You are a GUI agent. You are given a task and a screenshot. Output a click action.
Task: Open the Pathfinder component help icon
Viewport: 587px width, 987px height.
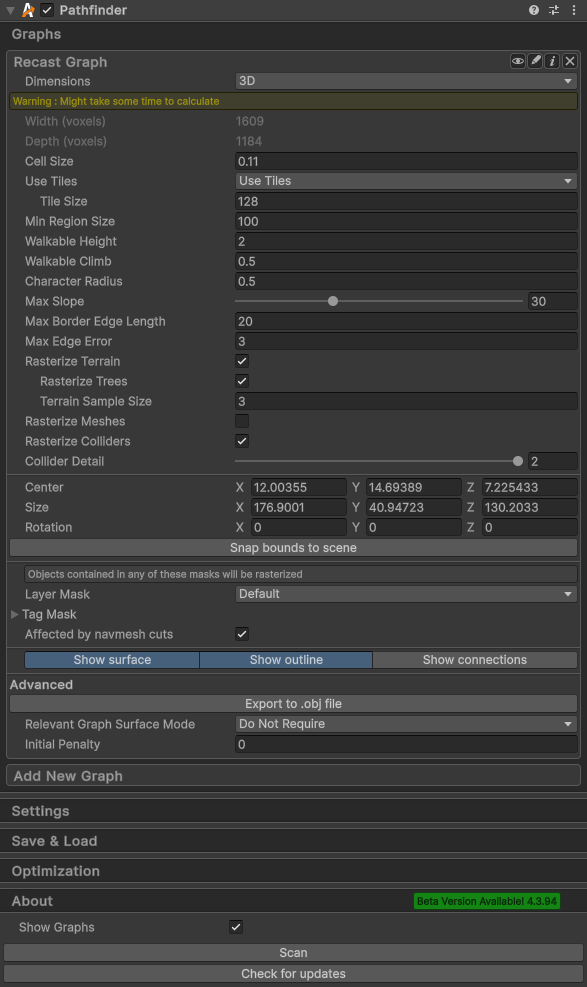tap(534, 10)
